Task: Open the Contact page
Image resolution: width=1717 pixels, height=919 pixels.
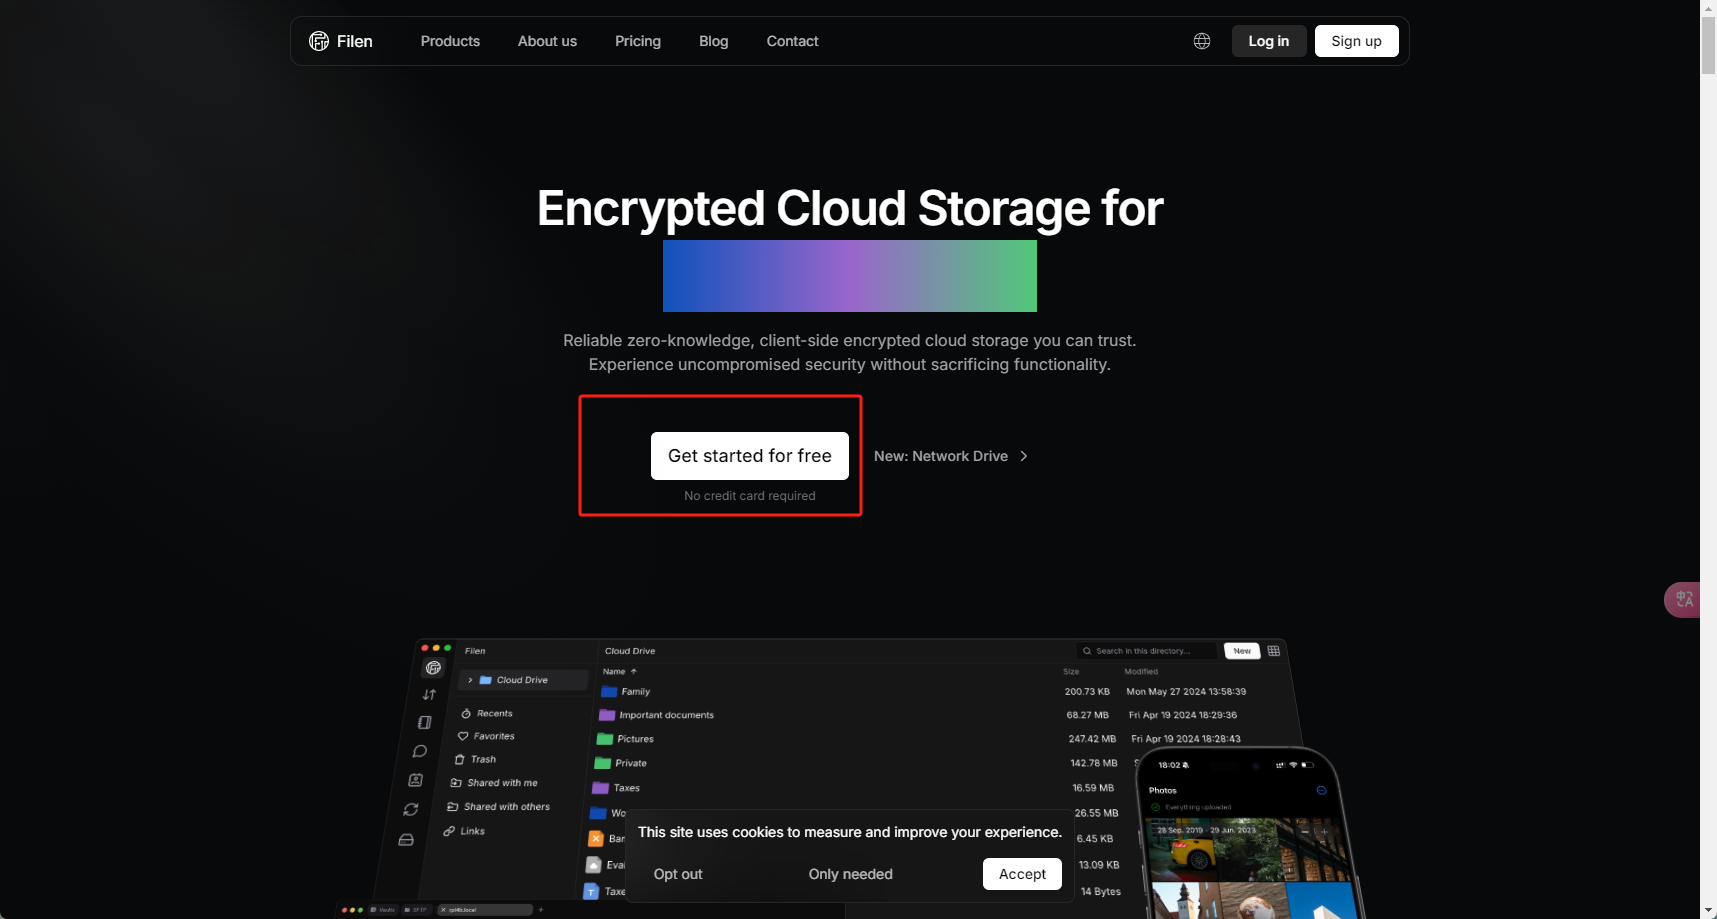Action: [x=792, y=41]
